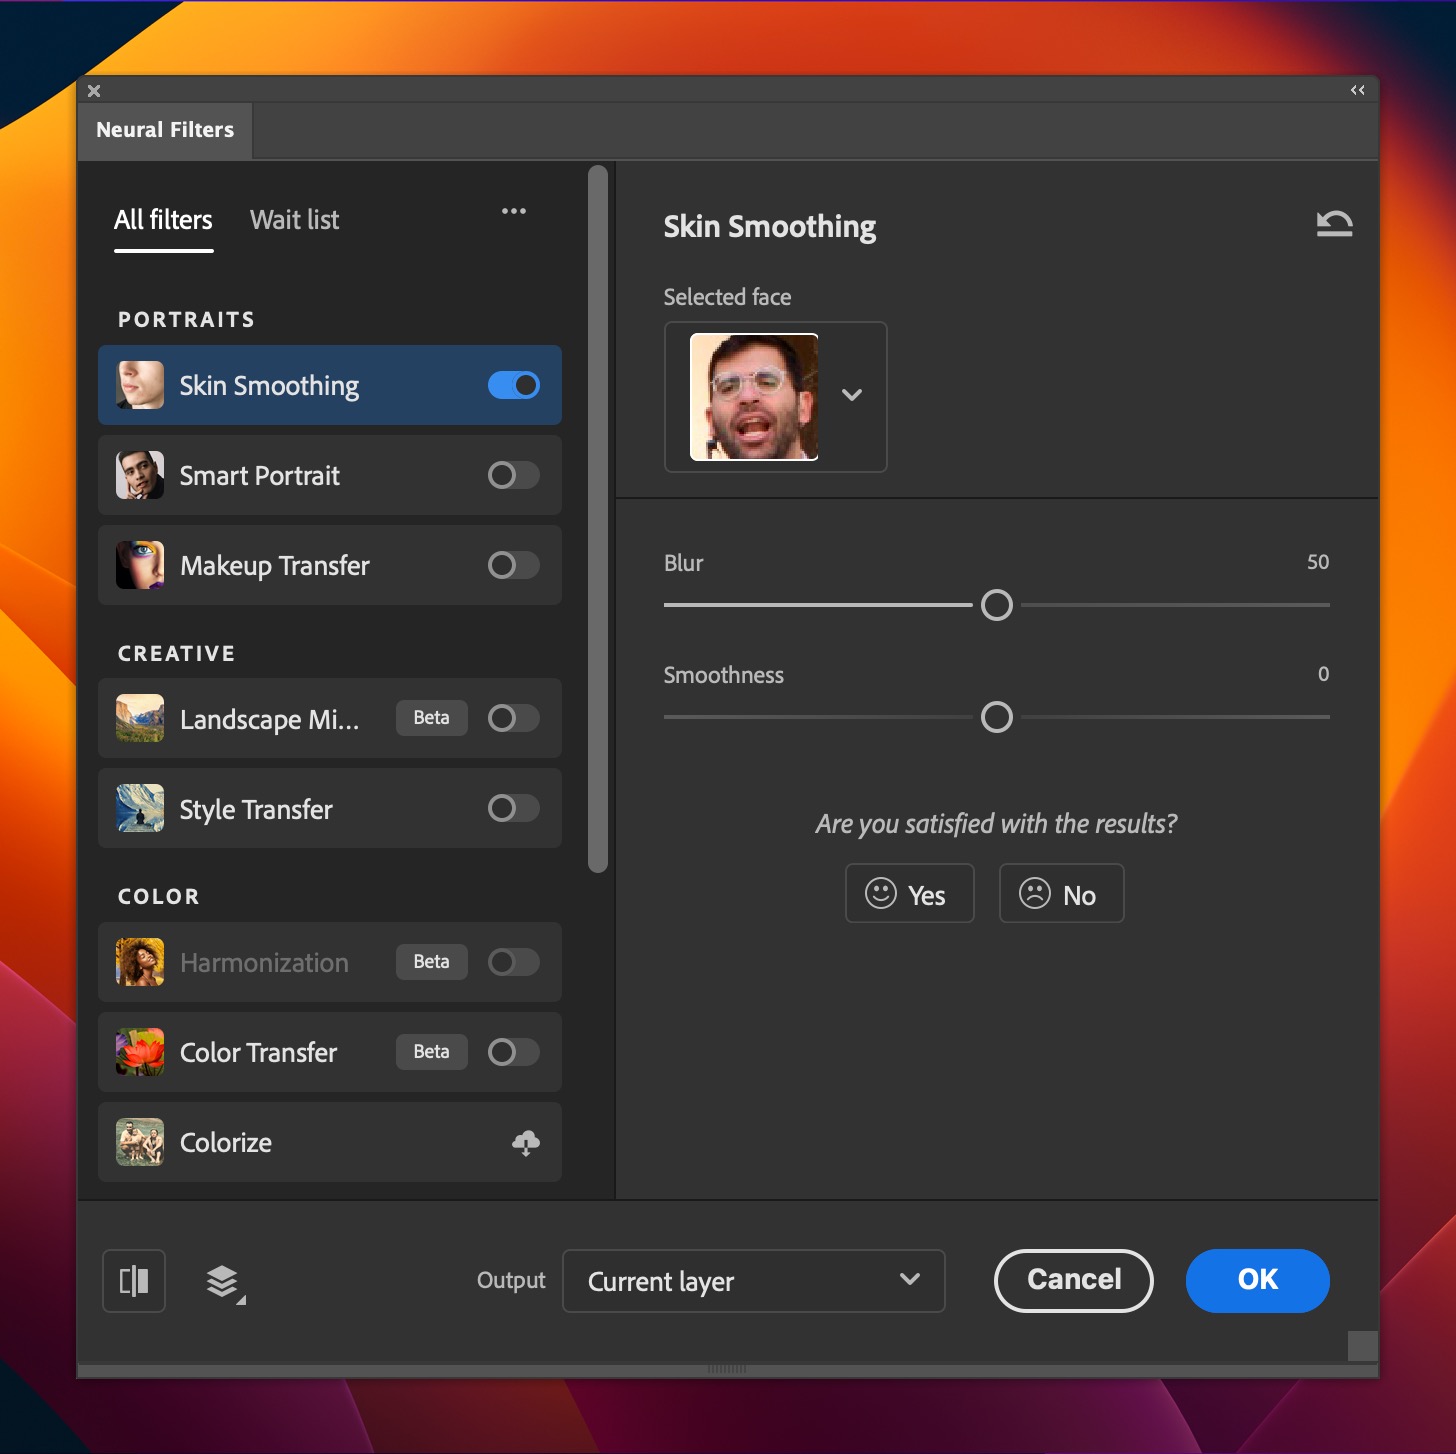Viewport: 1456px width, 1454px height.
Task: Open the layer preview stack icon
Action: point(225,1282)
